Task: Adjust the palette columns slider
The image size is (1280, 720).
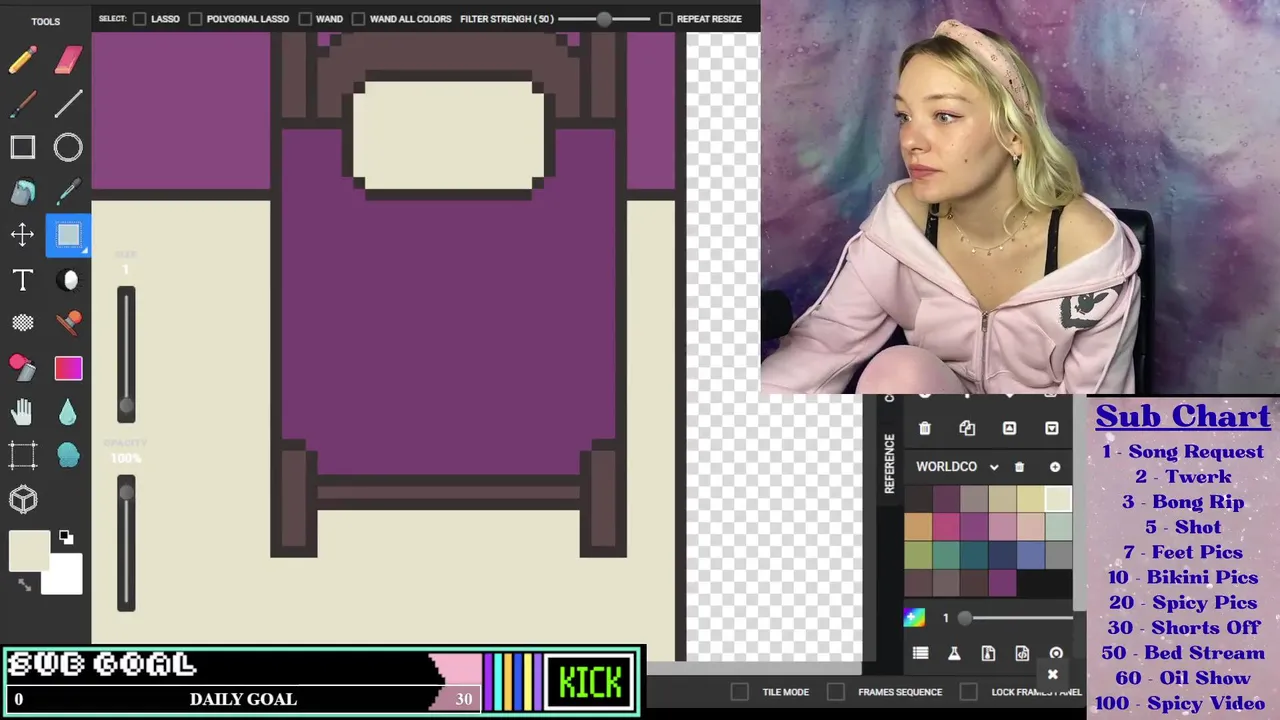Action: (1015, 618)
